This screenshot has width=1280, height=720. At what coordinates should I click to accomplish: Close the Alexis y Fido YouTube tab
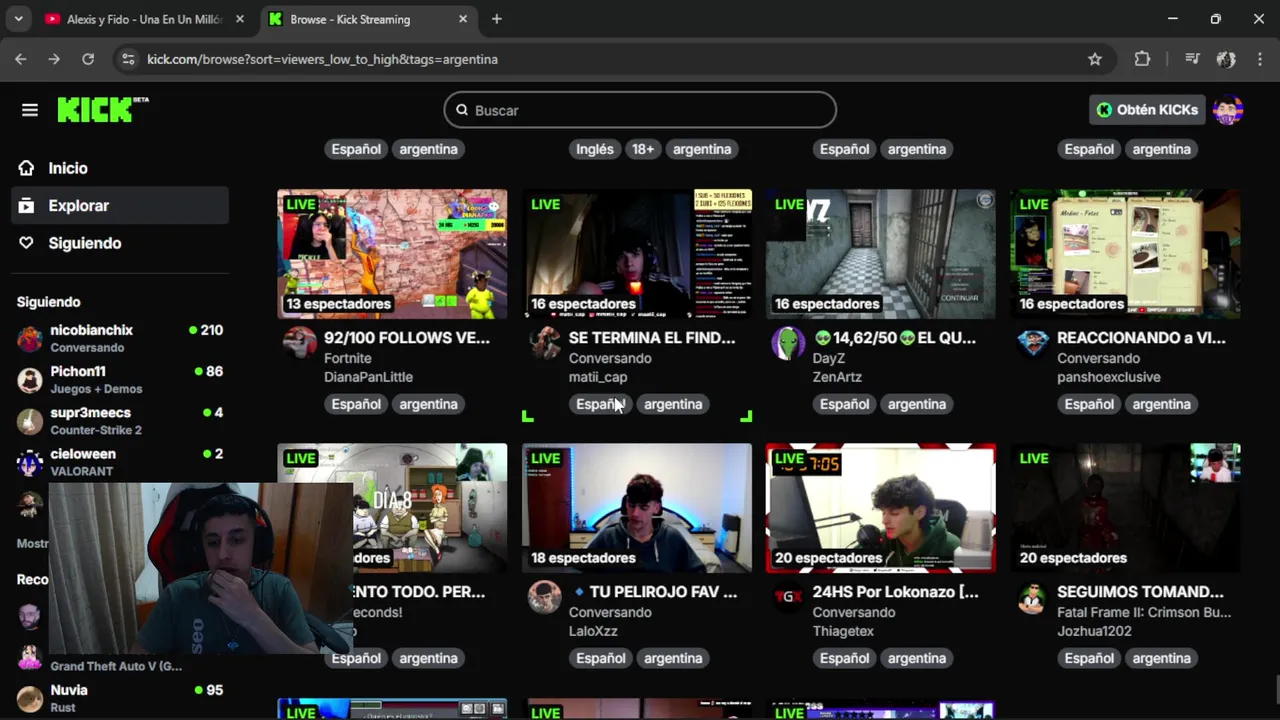[240, 19]
